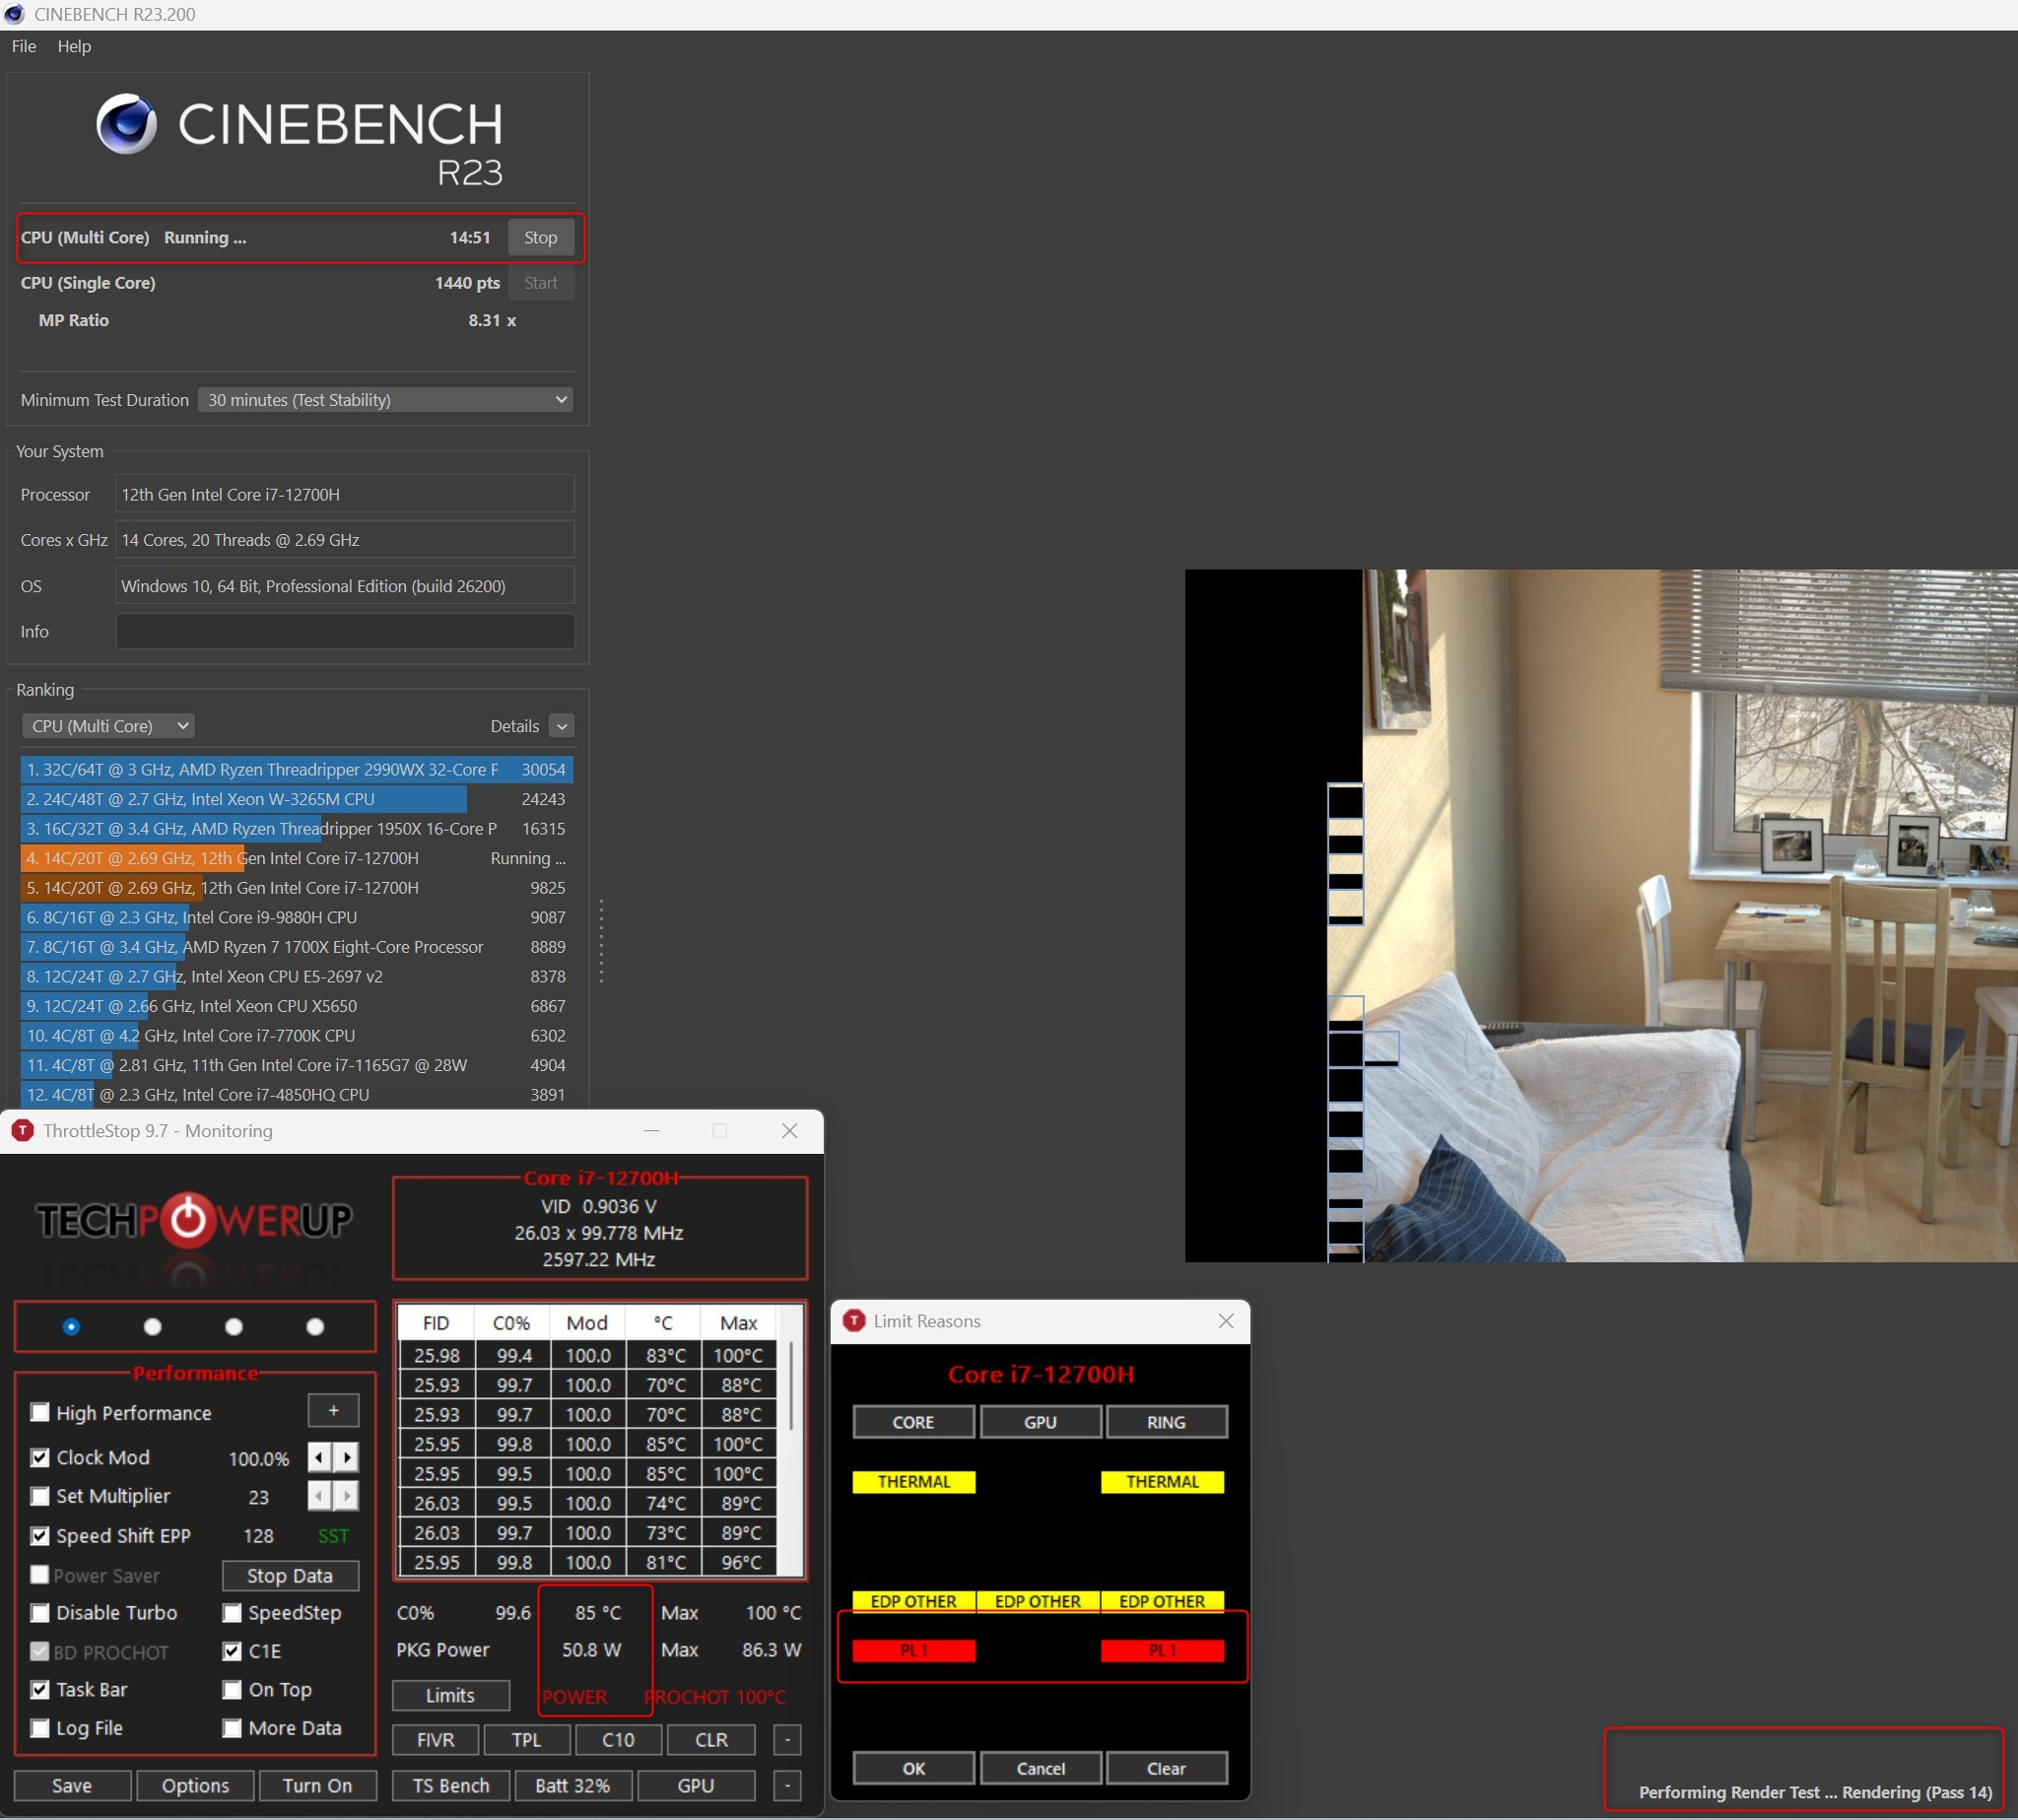2018x1820 pixels.
Task: Enable the More Data checkbox
Action: pyautogui.click(x=232, y=1728)
